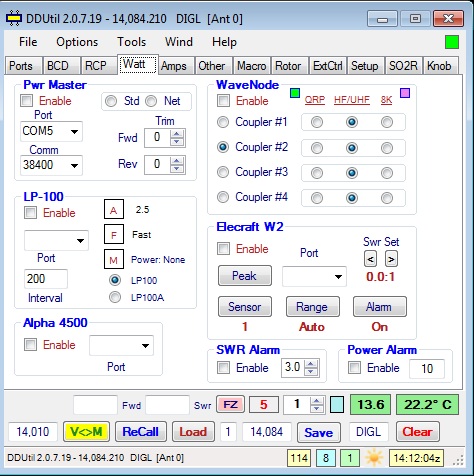This screenshot has height=476, width=474.
Task: Select the Std radio button
Action: (x=111, y=101)
